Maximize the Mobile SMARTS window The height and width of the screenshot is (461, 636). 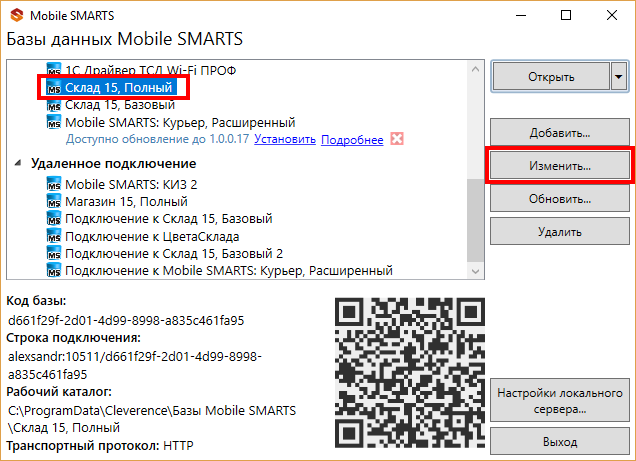point(566,15)
